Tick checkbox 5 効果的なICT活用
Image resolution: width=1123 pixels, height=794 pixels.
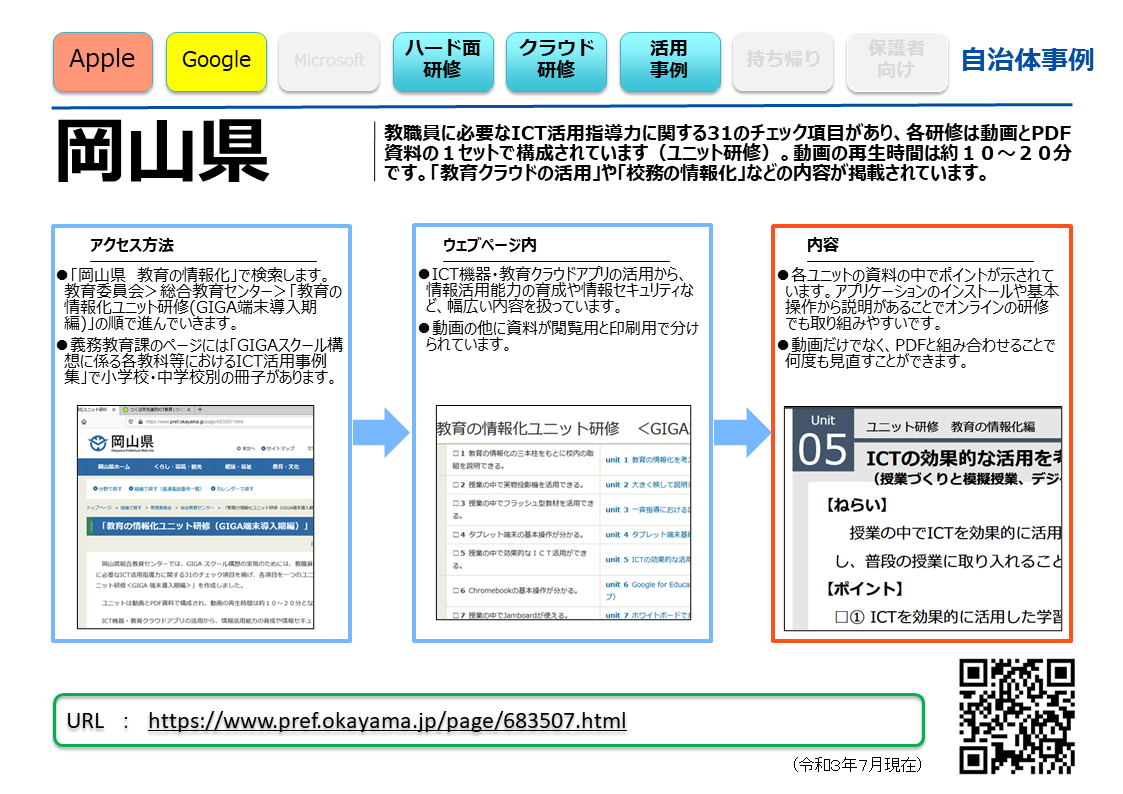(456, 553)
